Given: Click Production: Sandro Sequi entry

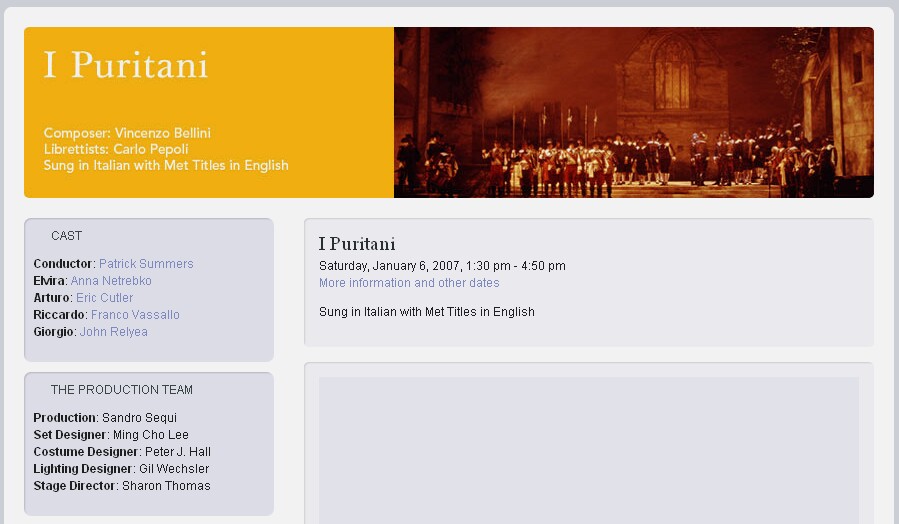Looking at the screenshot, I should pyautogui.click(x=105, y=418).
